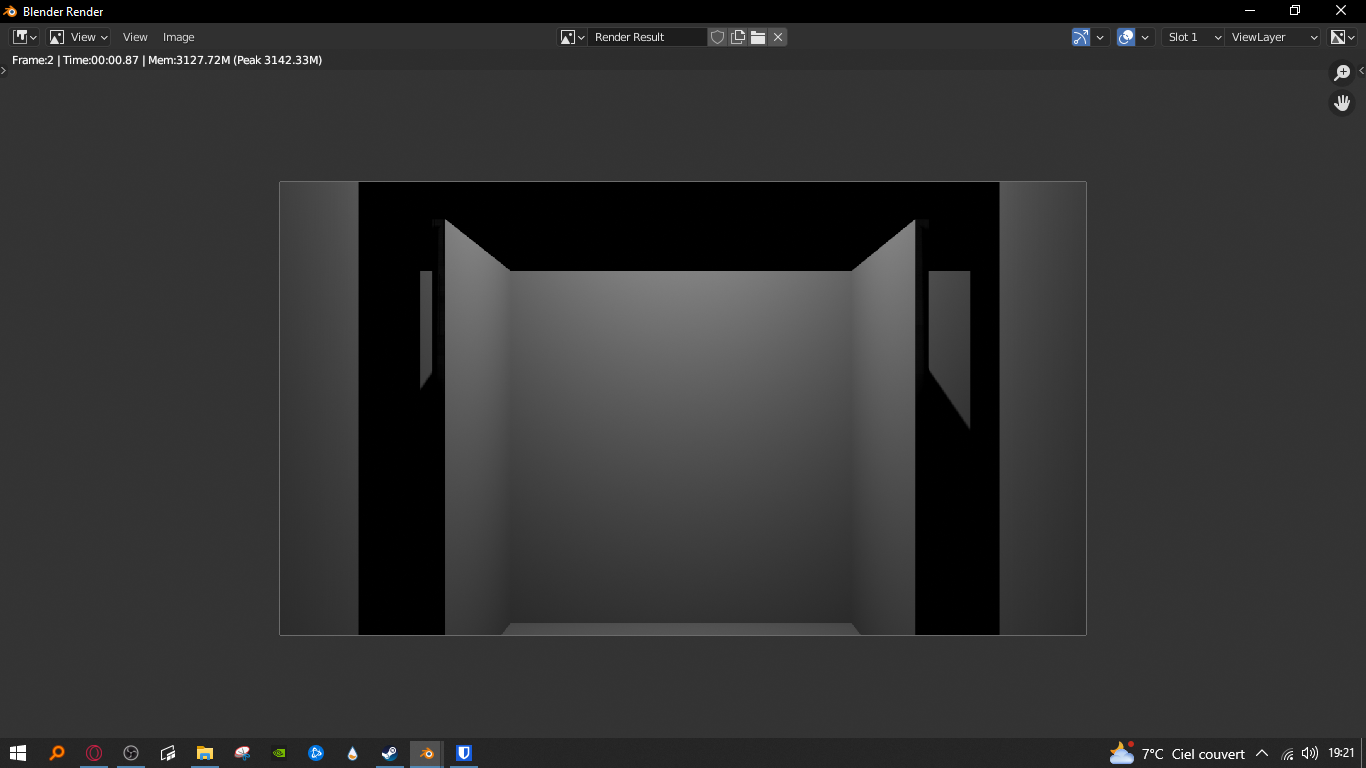Launch Opera from the taskbar

tap(94, 753)
